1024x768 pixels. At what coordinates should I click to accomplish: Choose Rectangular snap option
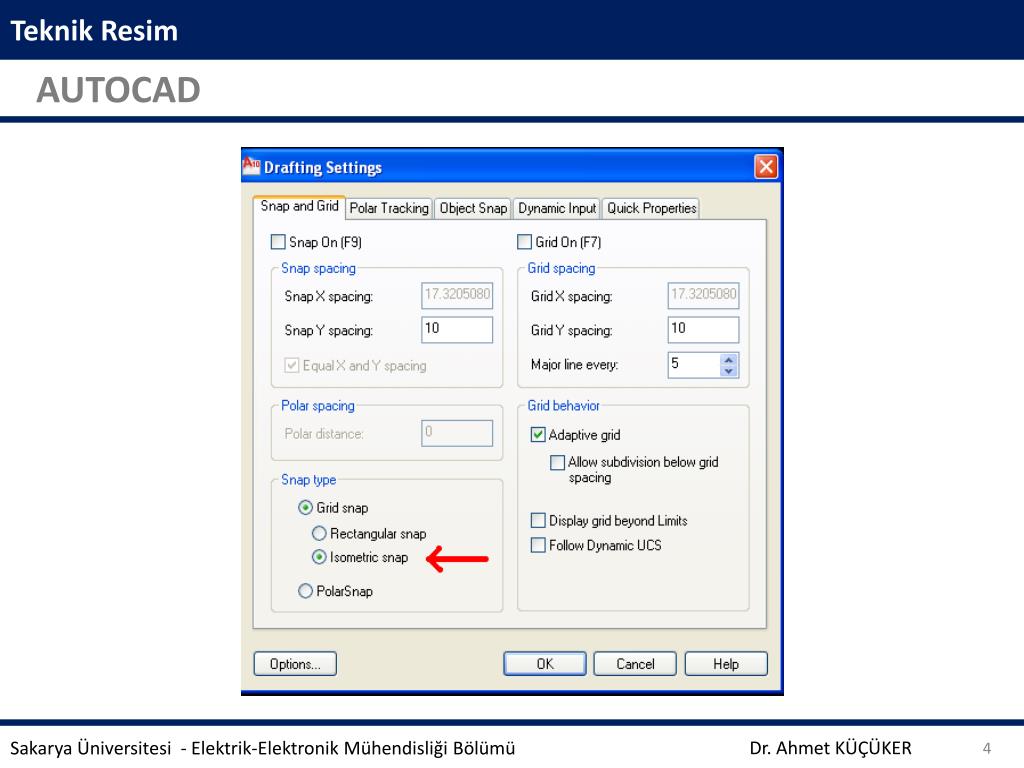pyautogui.click(x=319, y=534)
